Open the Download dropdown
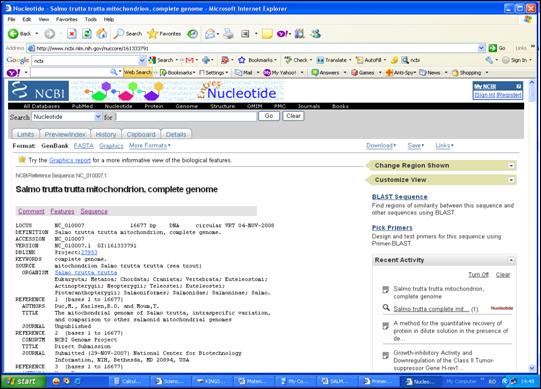The height and width of the screenshot is (389, 541). [x=381, y=146]
